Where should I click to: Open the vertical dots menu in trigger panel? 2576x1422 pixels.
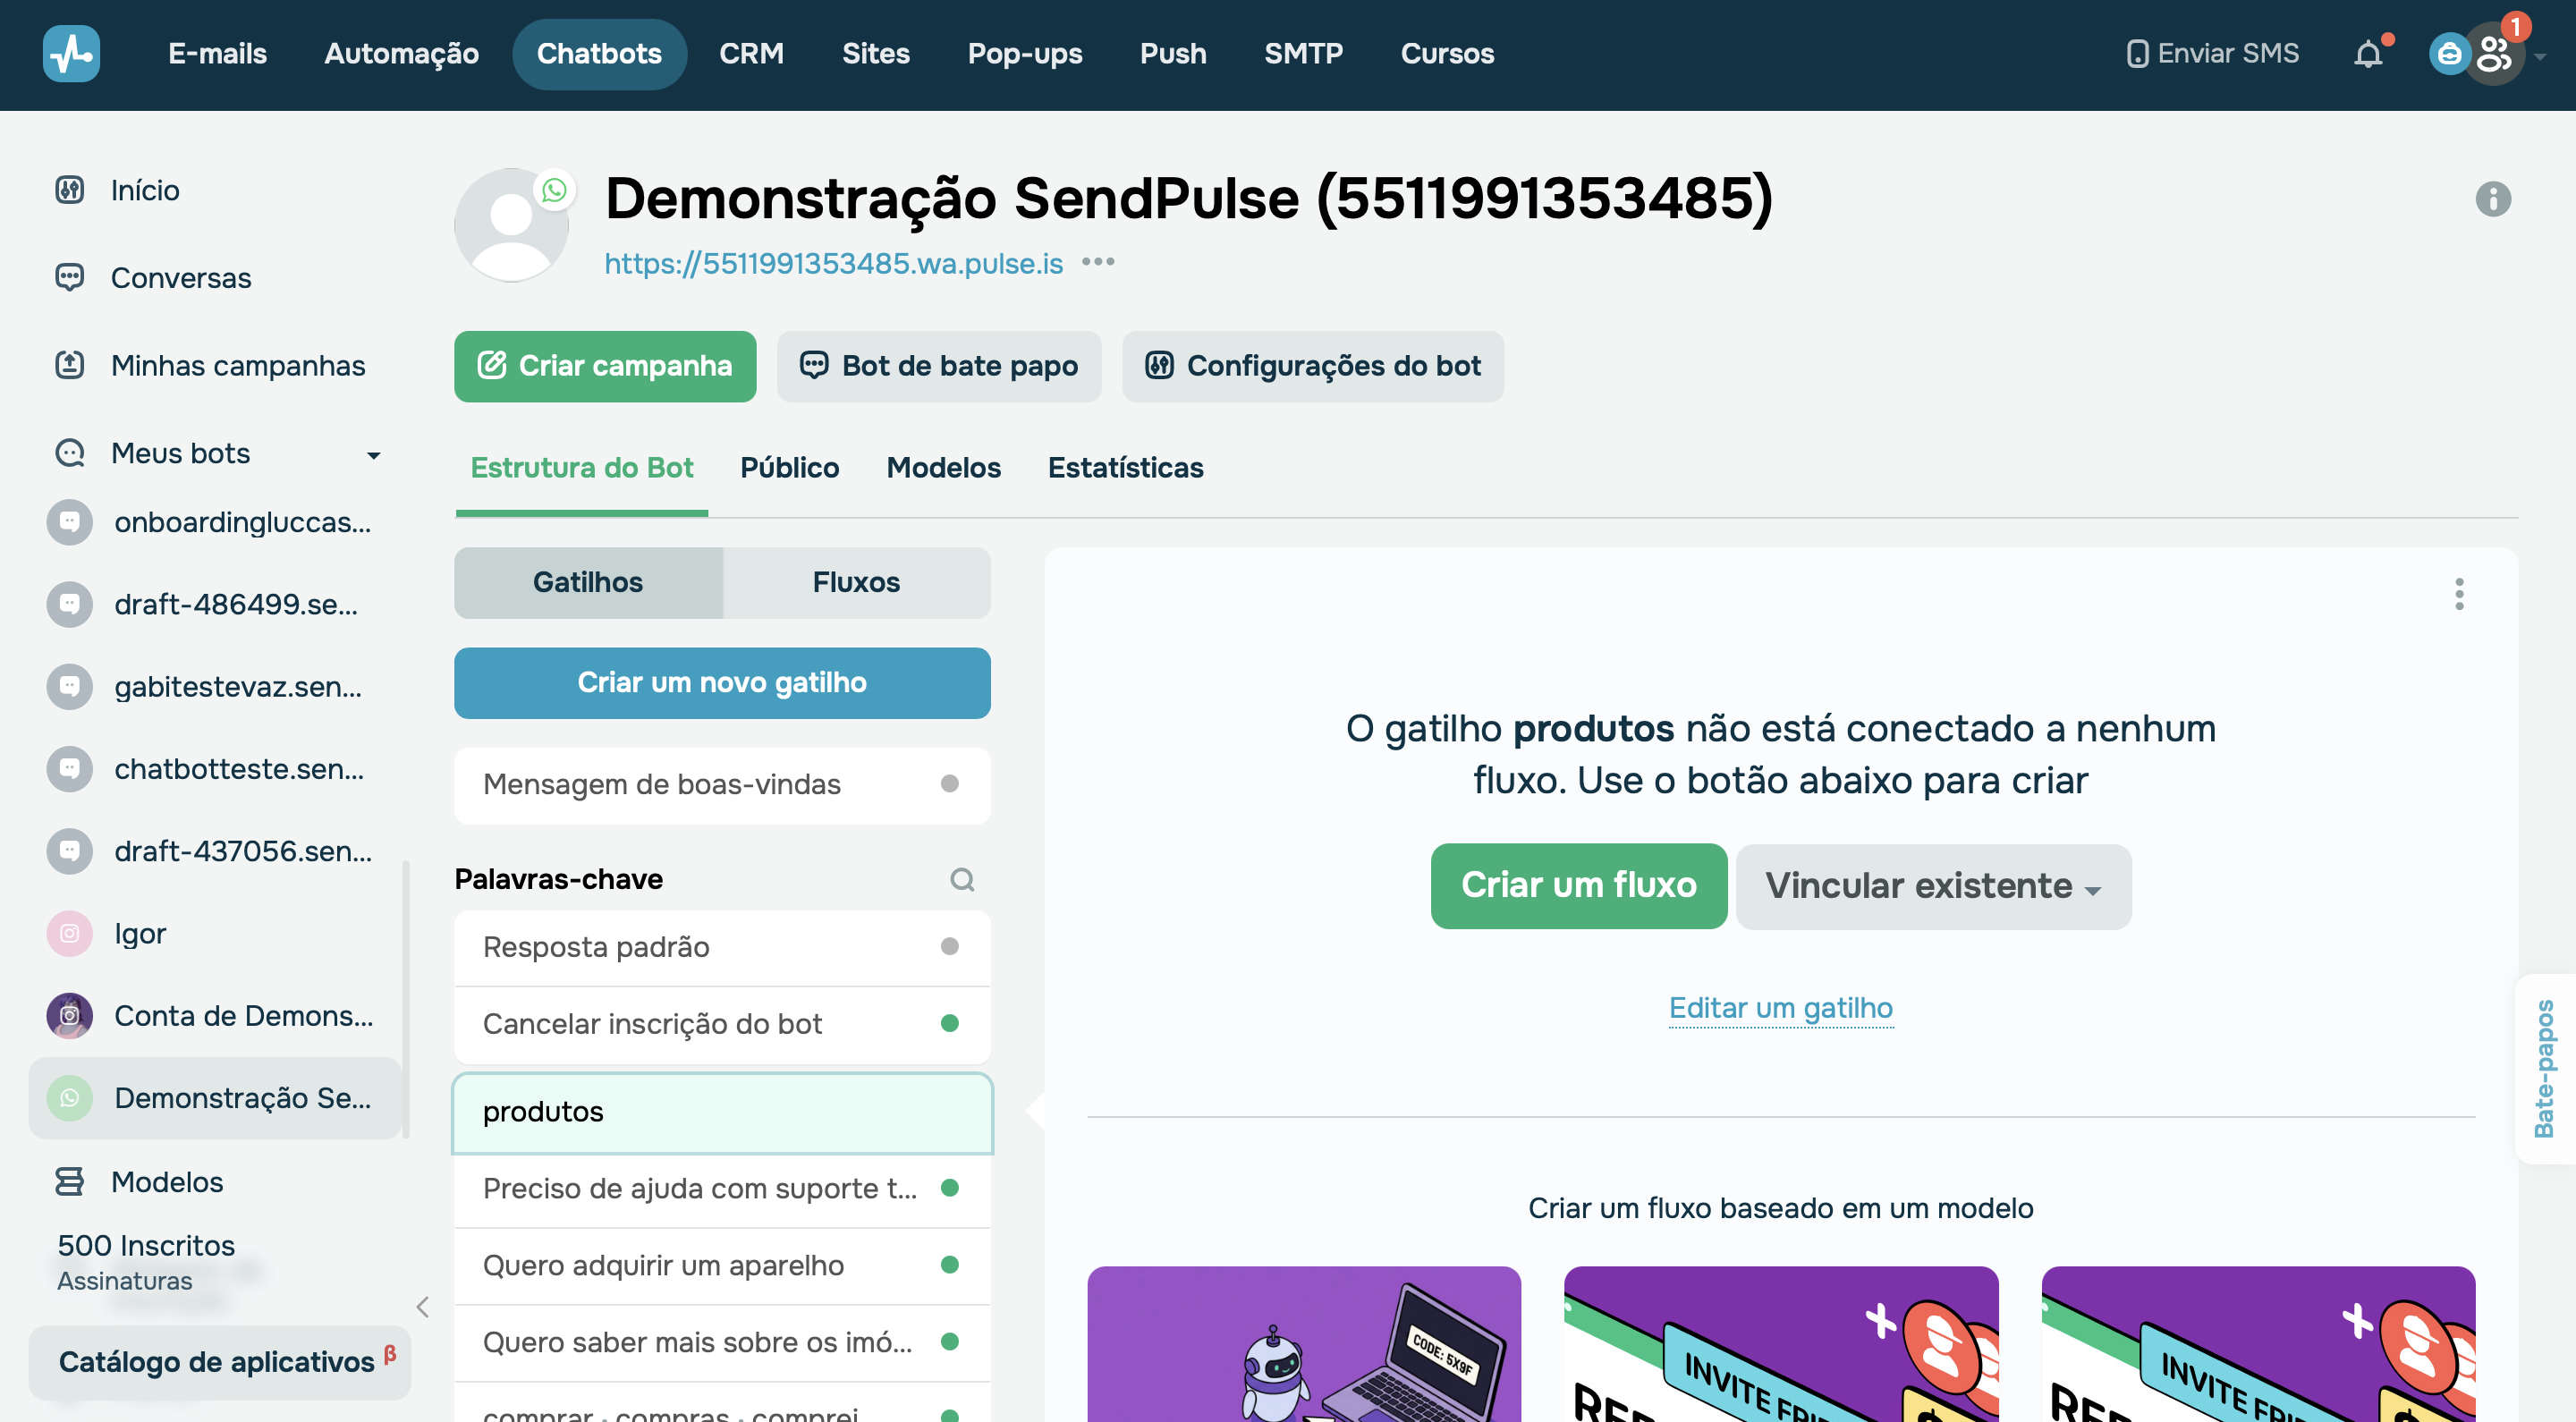point(2458,594)
